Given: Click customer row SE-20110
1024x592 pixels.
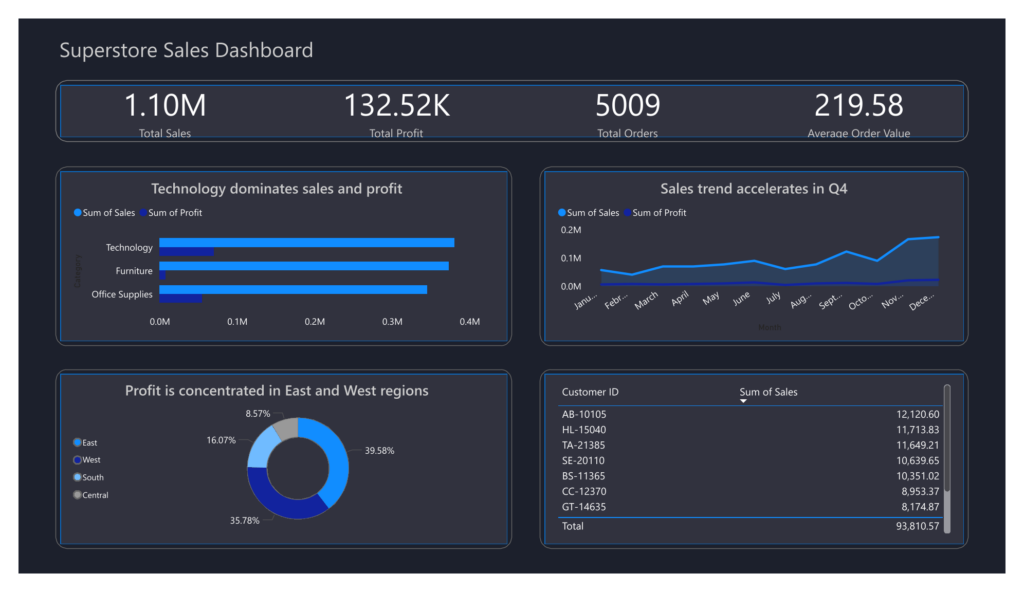Looking at the screenshot, I should coord(750,461).
